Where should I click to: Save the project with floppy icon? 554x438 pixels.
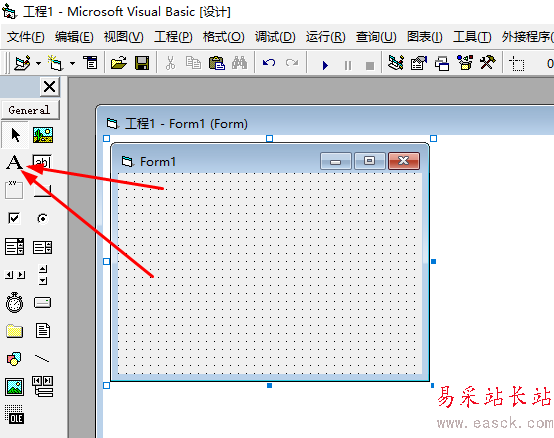pyautogui.click(x=142, y=64)
